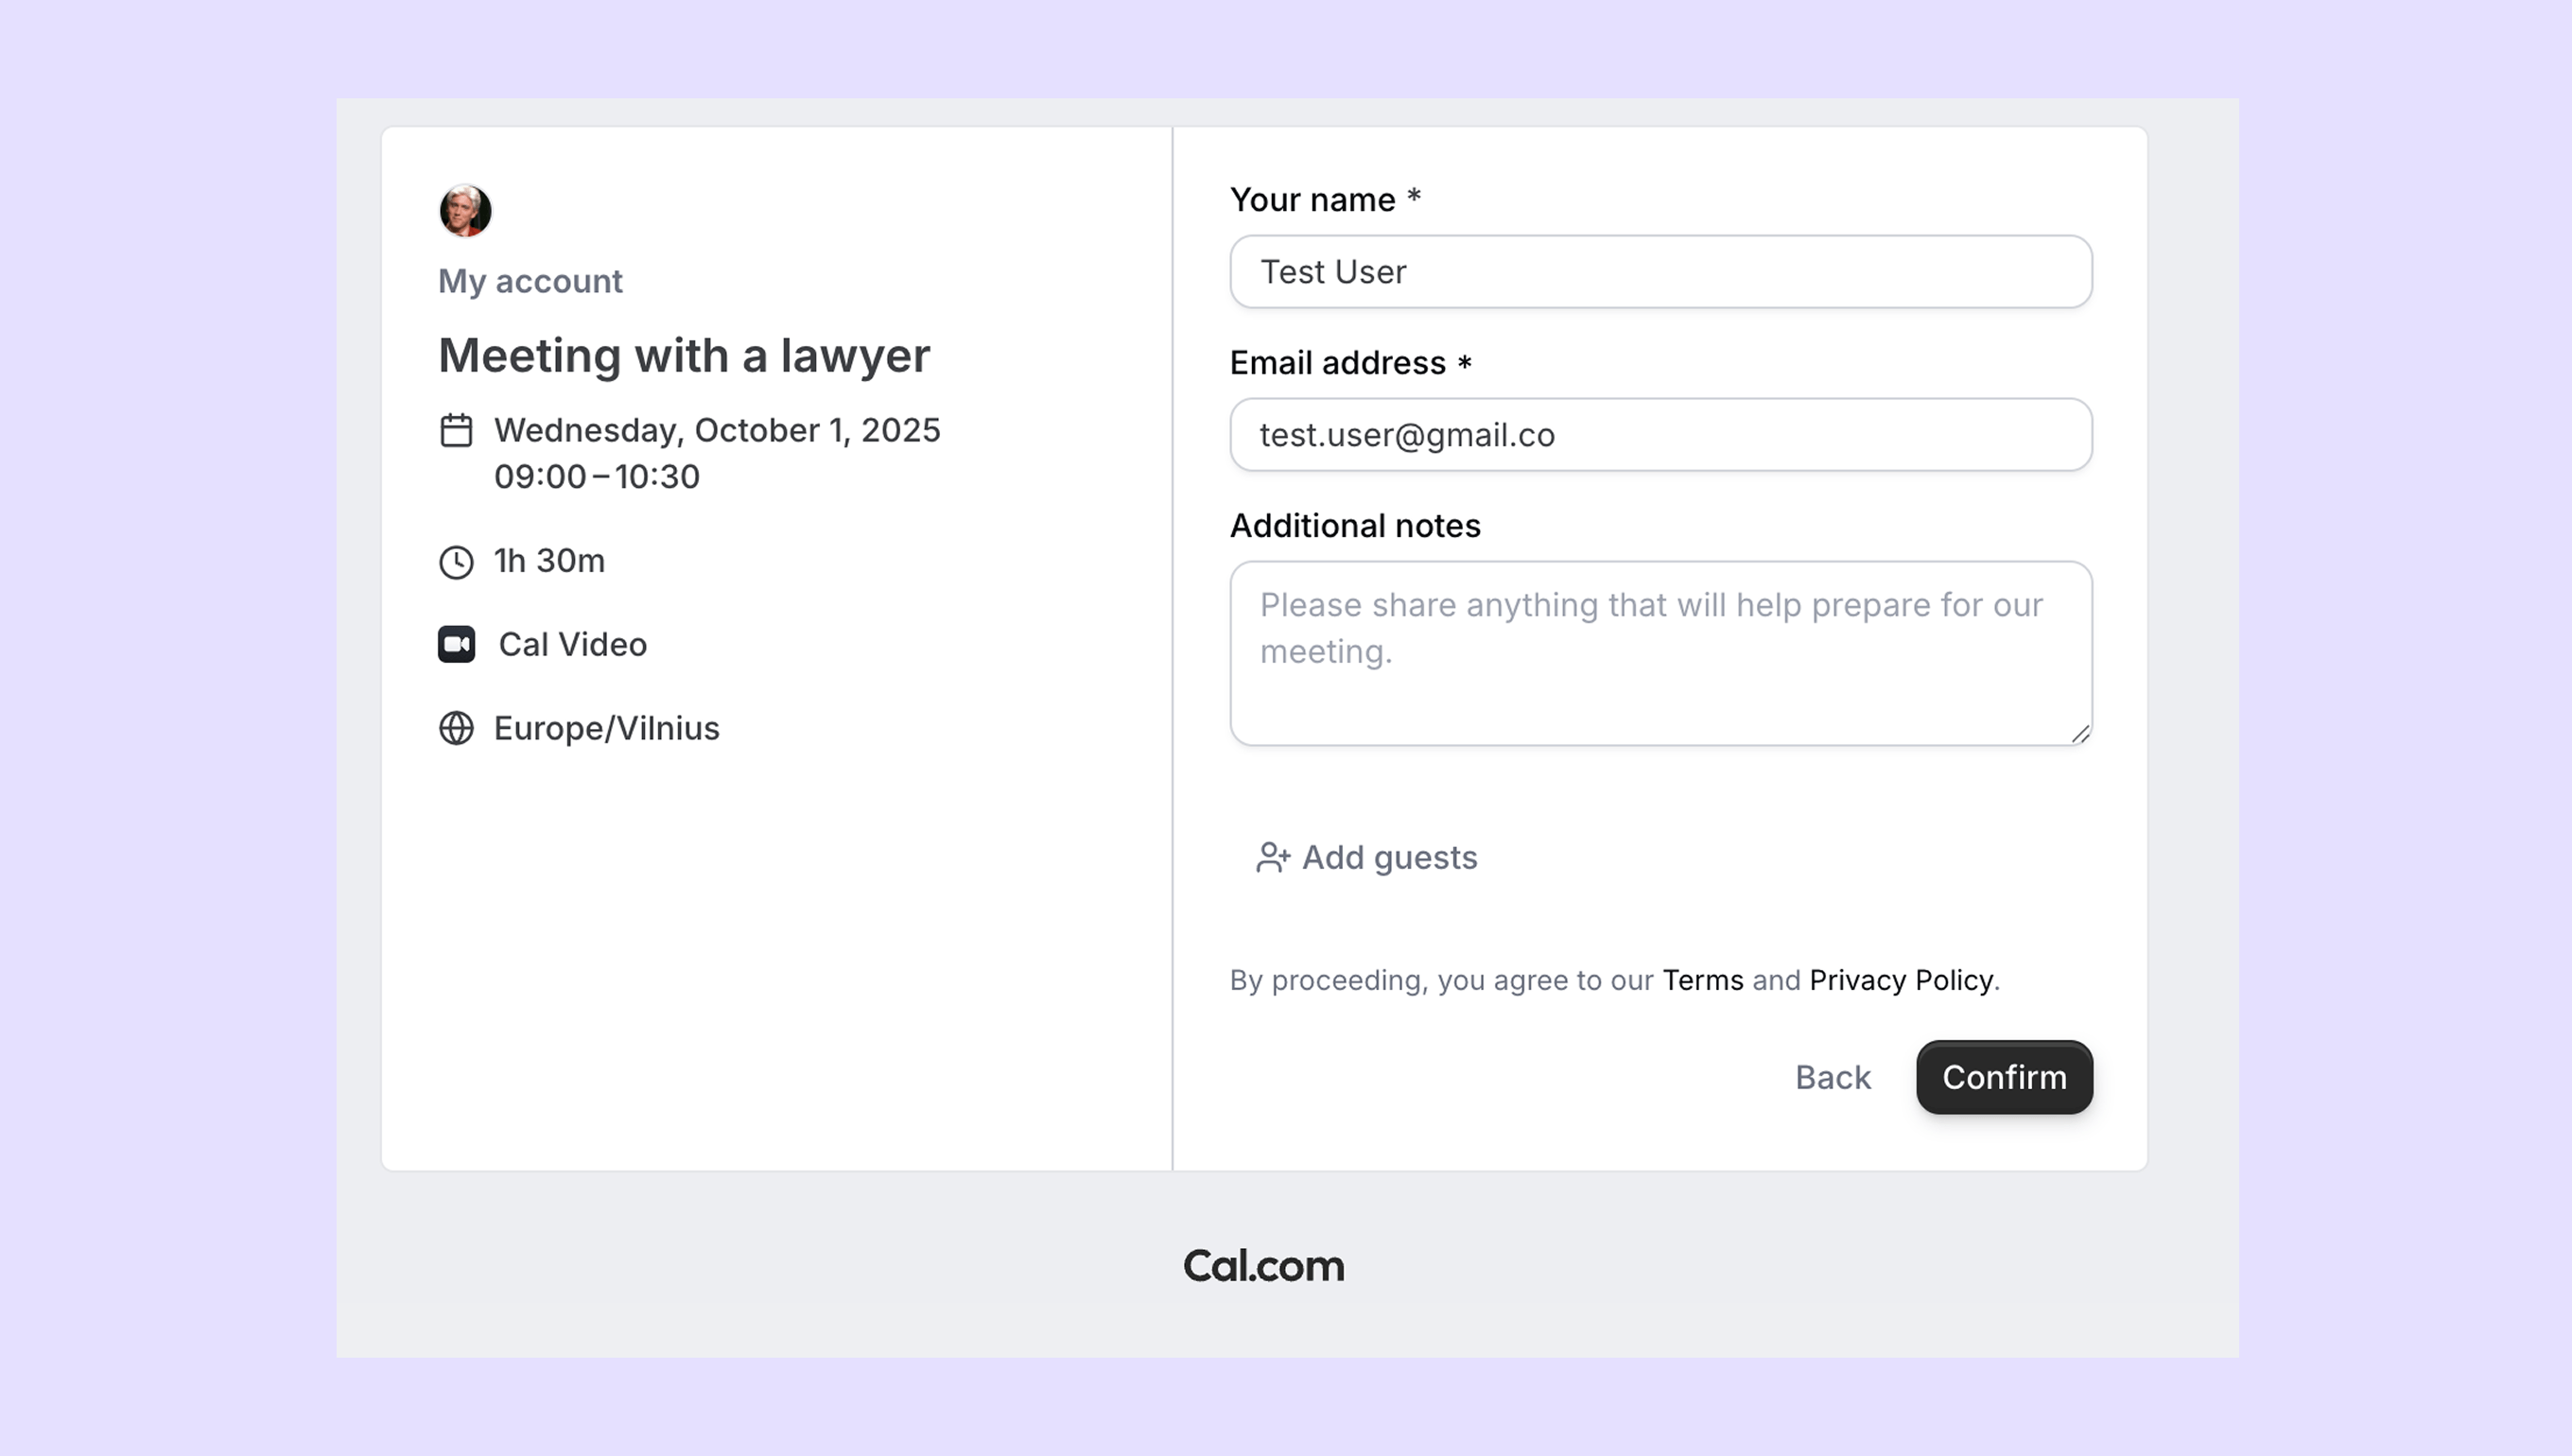The width and height of the screenshot is (2572, 1456).
Task: Click the calendar icon beside the date
Action: tap(456, 430)
